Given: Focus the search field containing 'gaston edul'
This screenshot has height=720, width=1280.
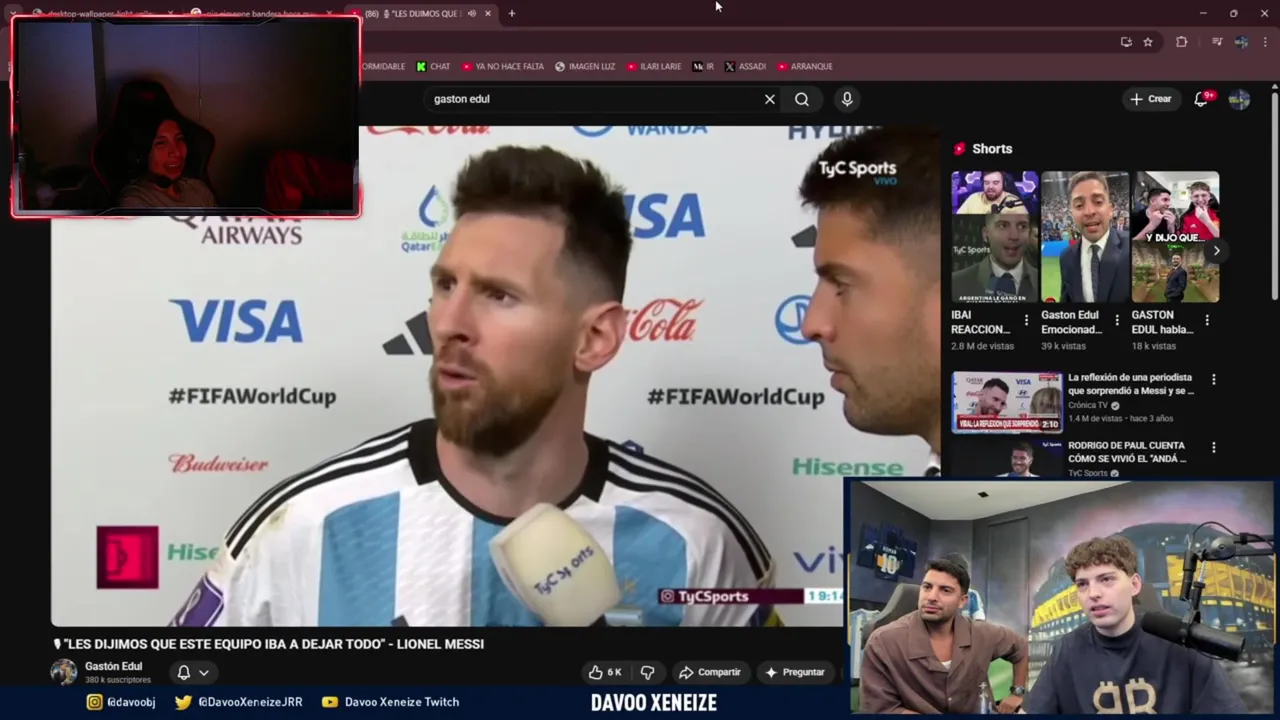Looking at the screenshot, I should pos(595,99).
